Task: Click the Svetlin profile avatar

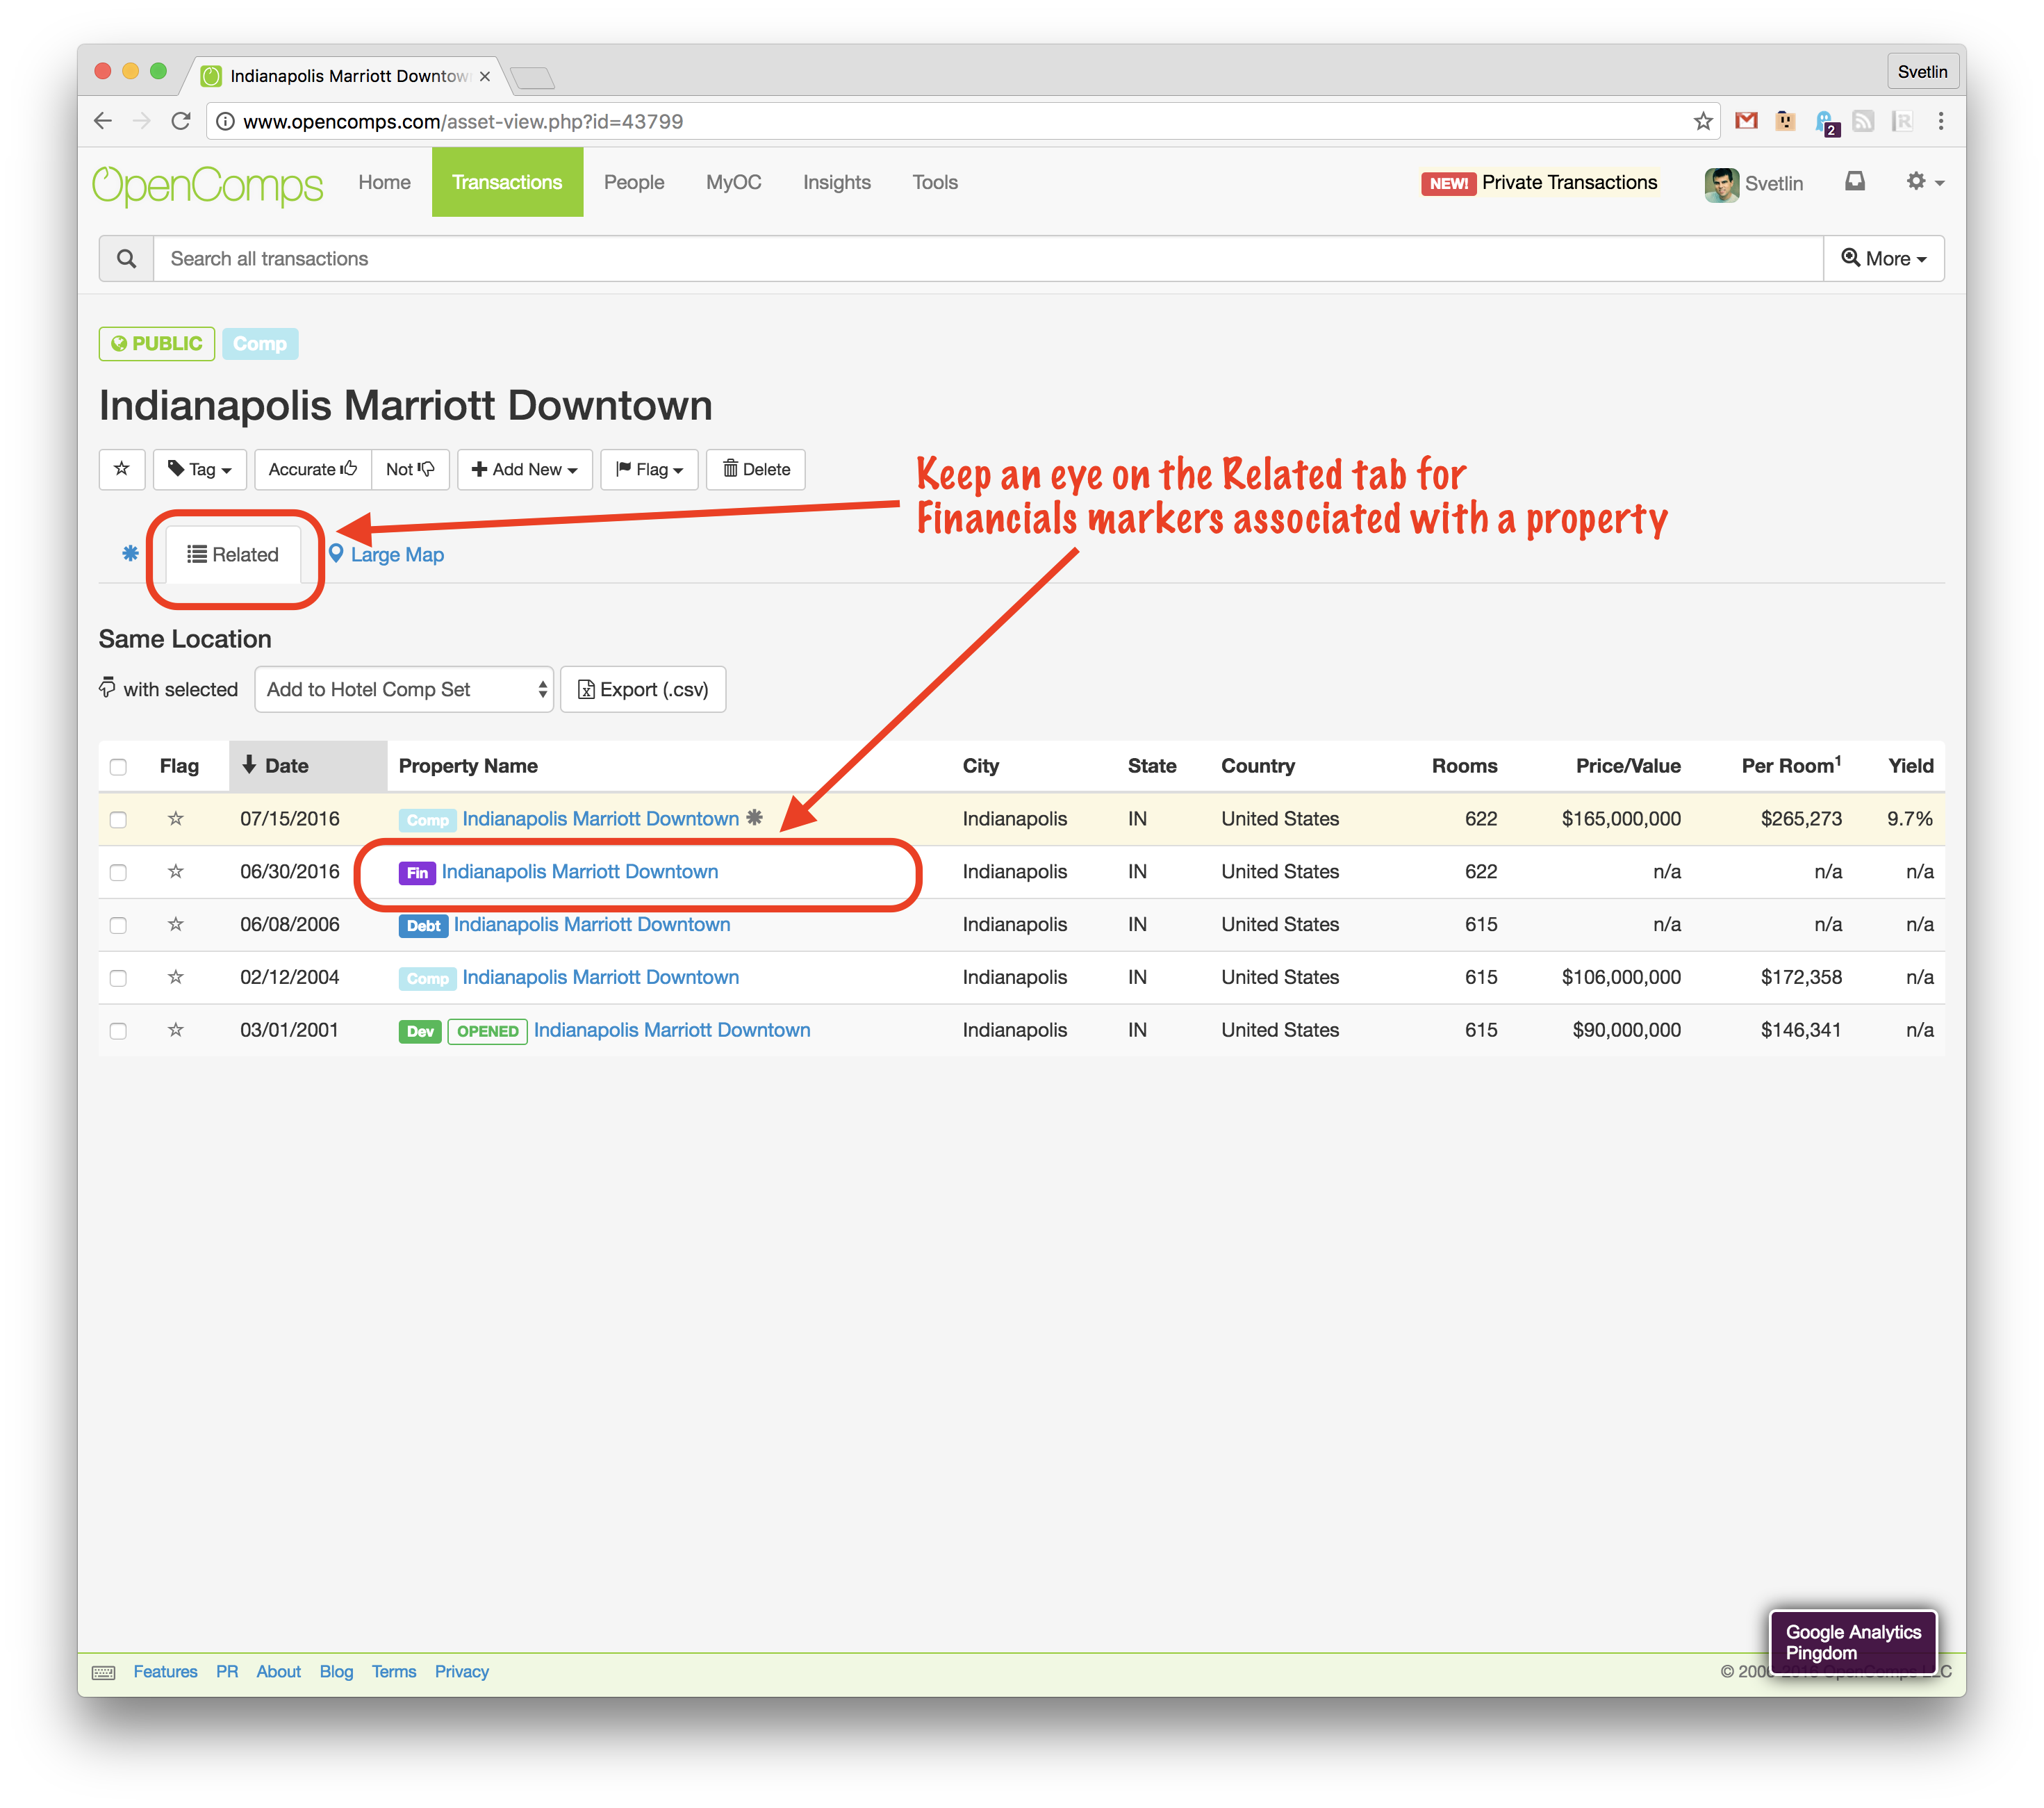Action: (1721, 184)
